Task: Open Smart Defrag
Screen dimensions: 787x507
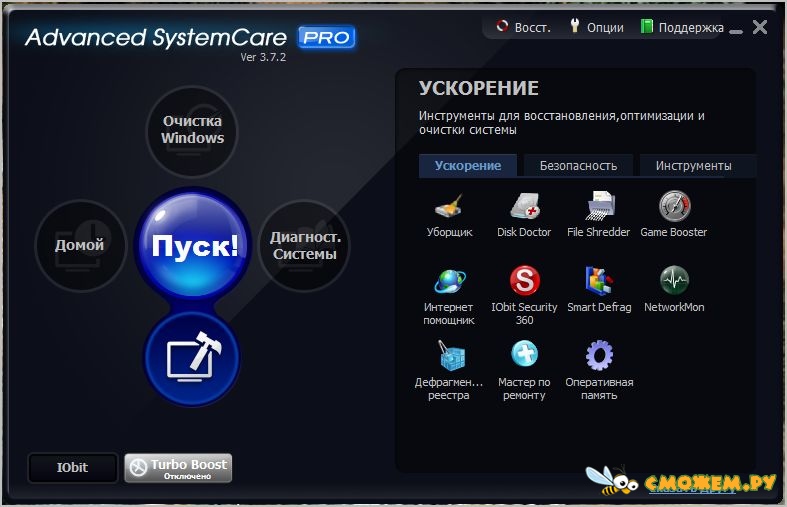Action: tap(599, 290)
